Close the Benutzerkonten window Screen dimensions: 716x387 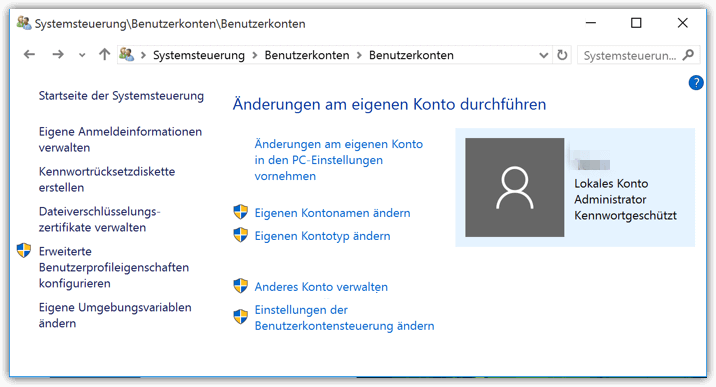[683, 23]
